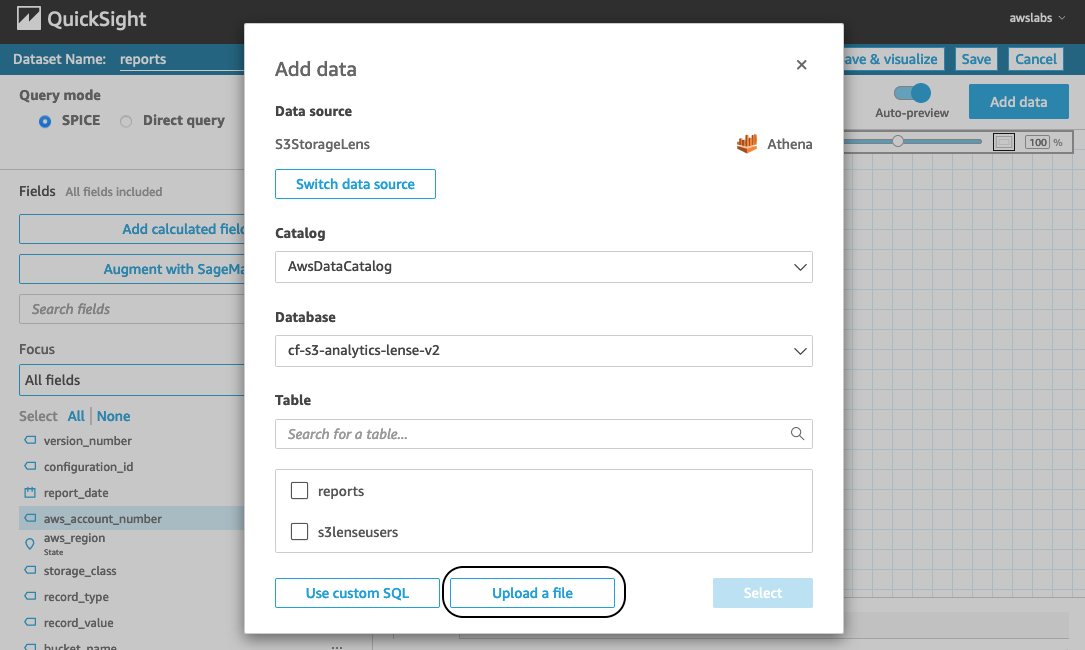
Task: Open the awslabs account menu
Action: [x=1037, y=18]
